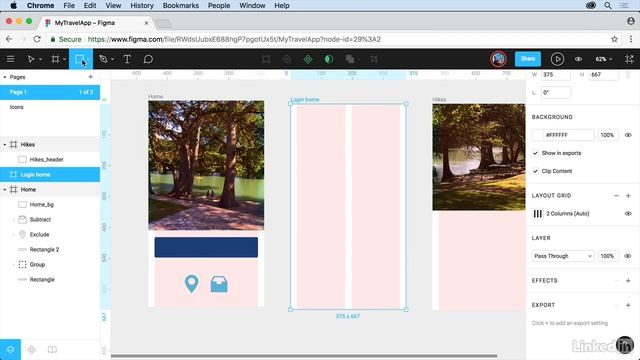Image resolution: width=640 pixels, height=360 pixels.
Task: Open the View menu
Action: point(113,6)
